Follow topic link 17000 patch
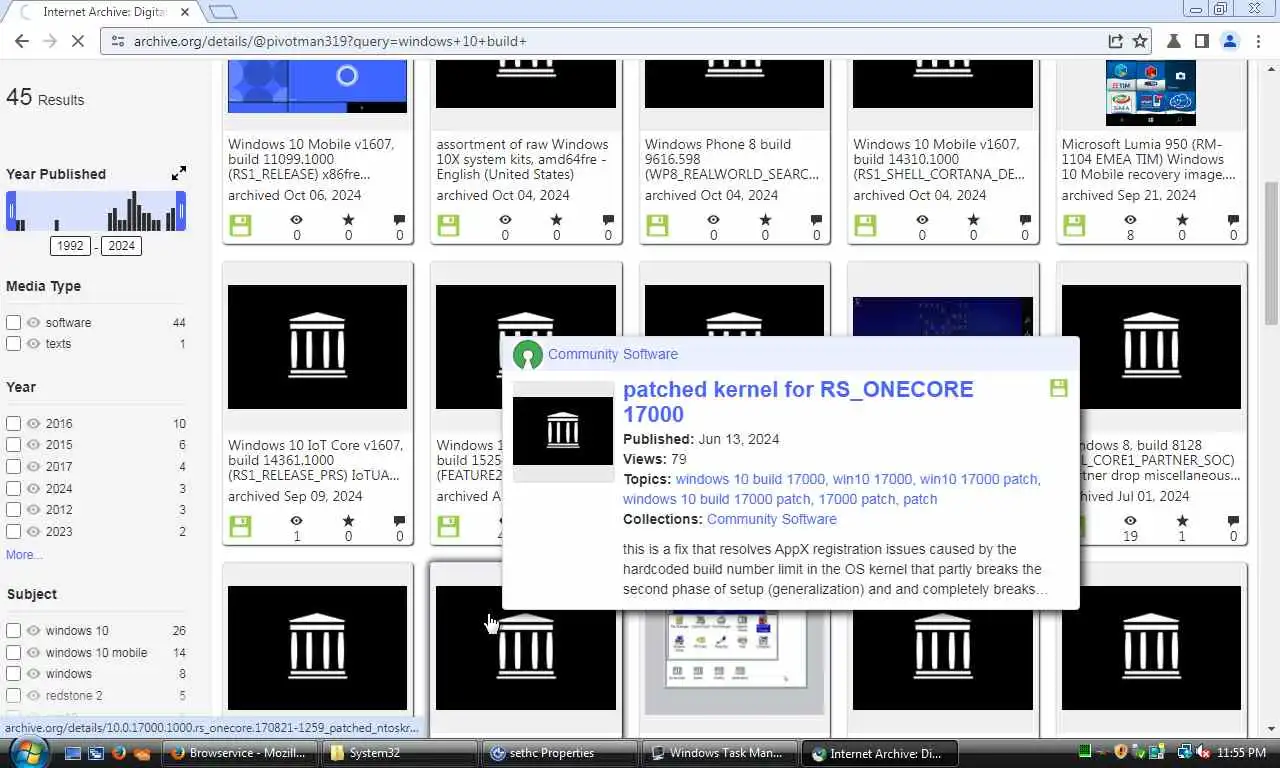 (857, 499)
